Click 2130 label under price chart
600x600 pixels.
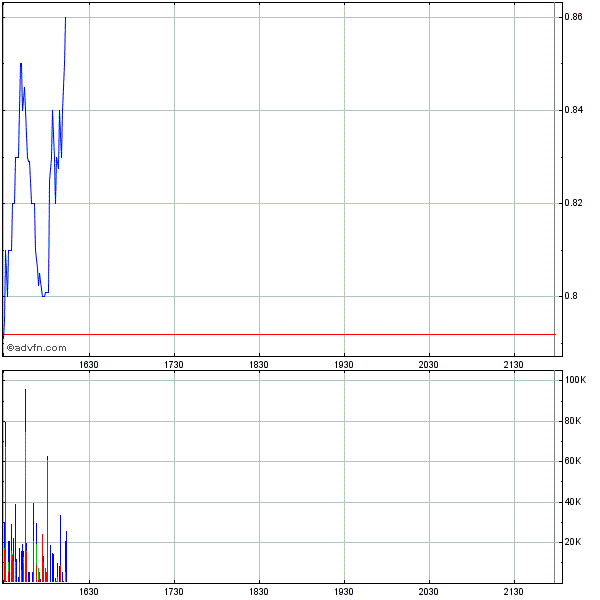pyautogui.click(x=513, y=365)
